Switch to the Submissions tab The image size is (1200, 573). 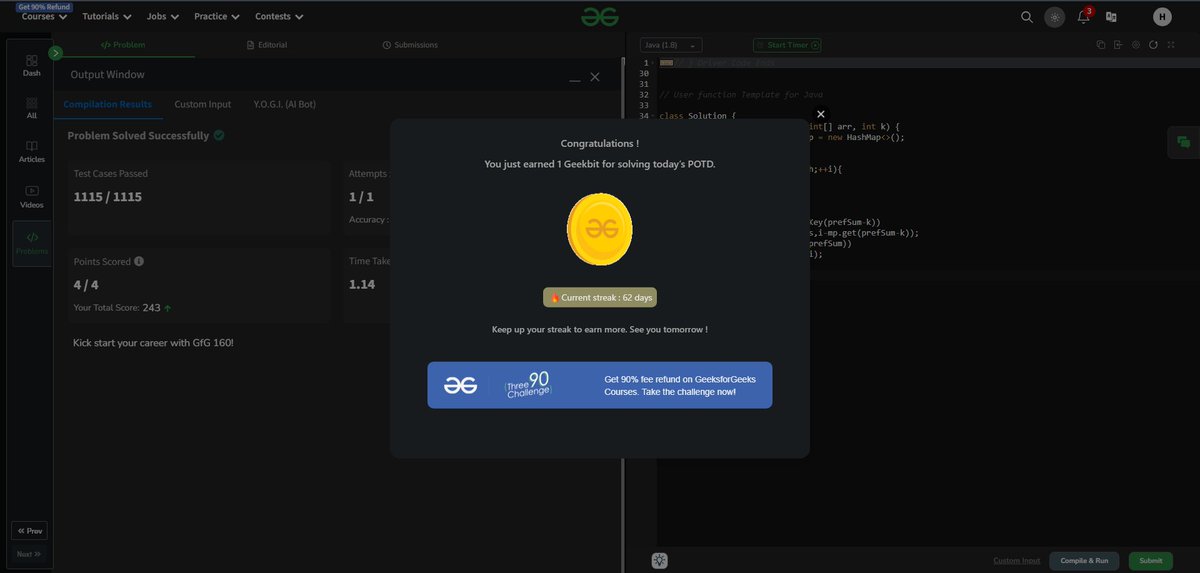pos(410,45)
